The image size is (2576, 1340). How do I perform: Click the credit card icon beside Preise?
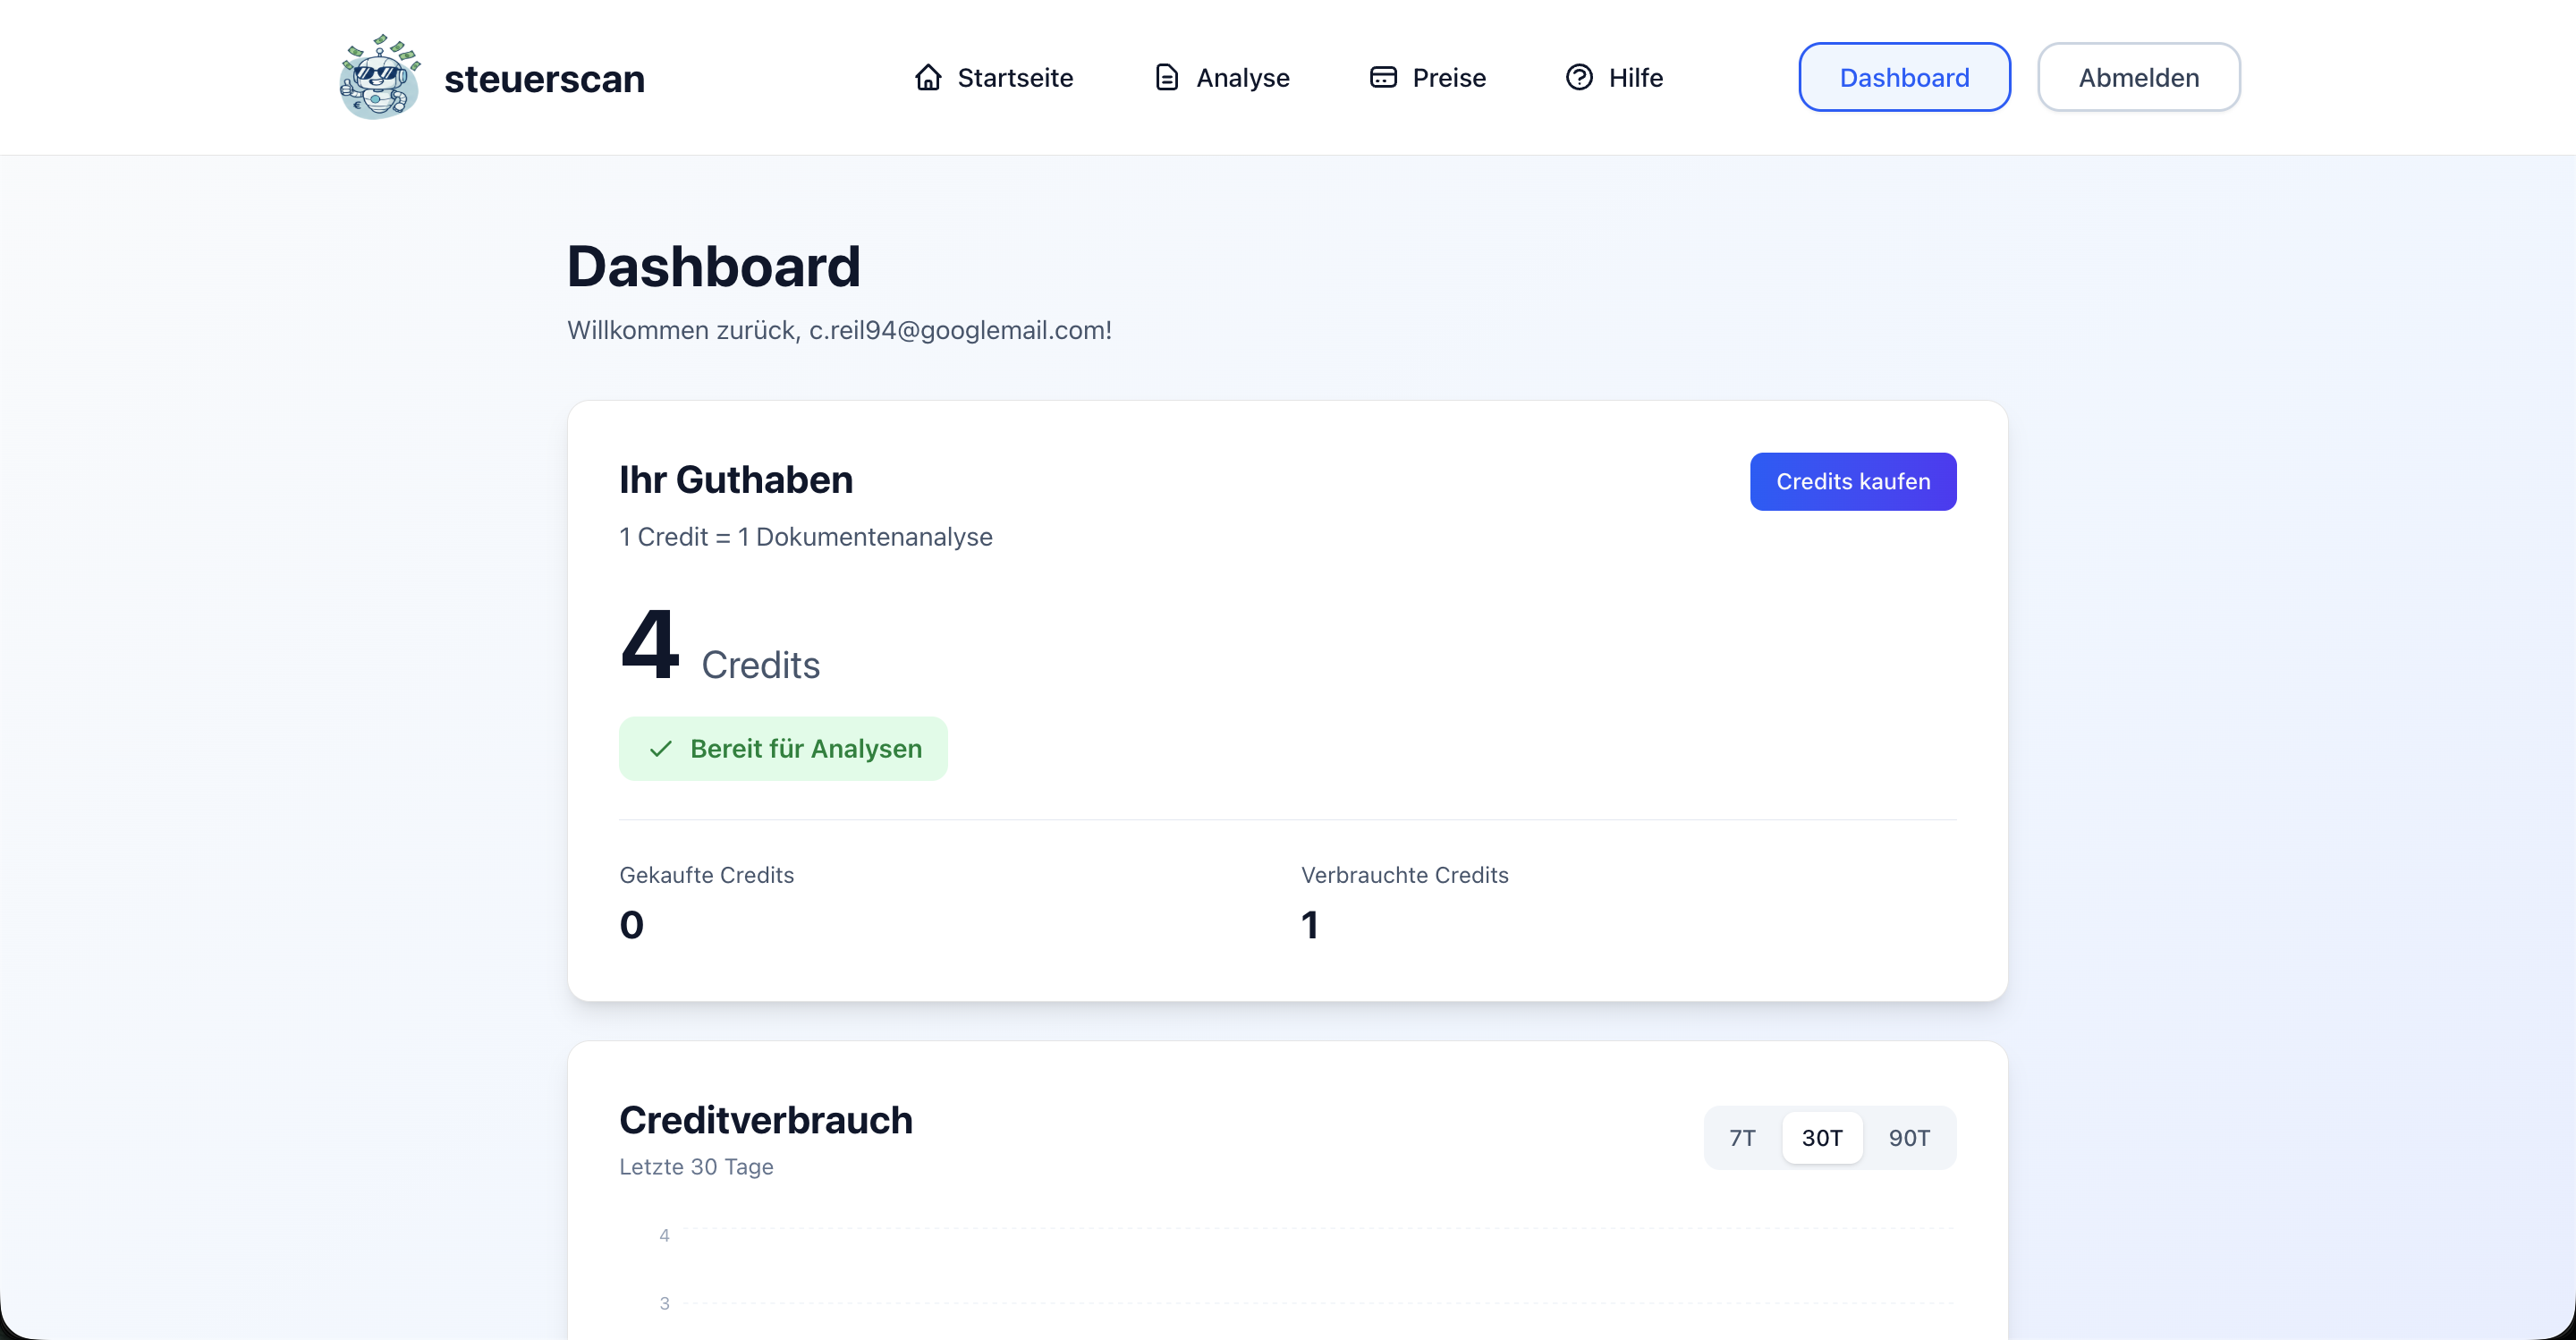1383,77
